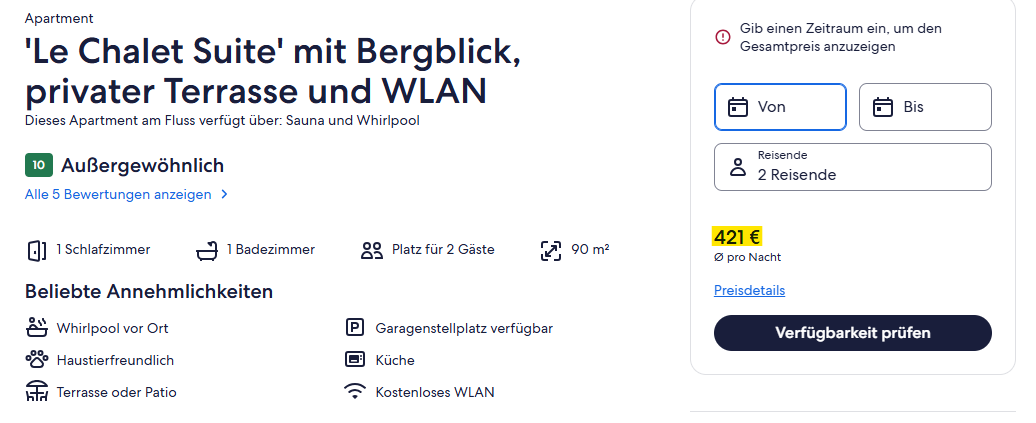1036x423 pixels.
Task: Click the guests capacity people icon
Action: click(372, 250)
